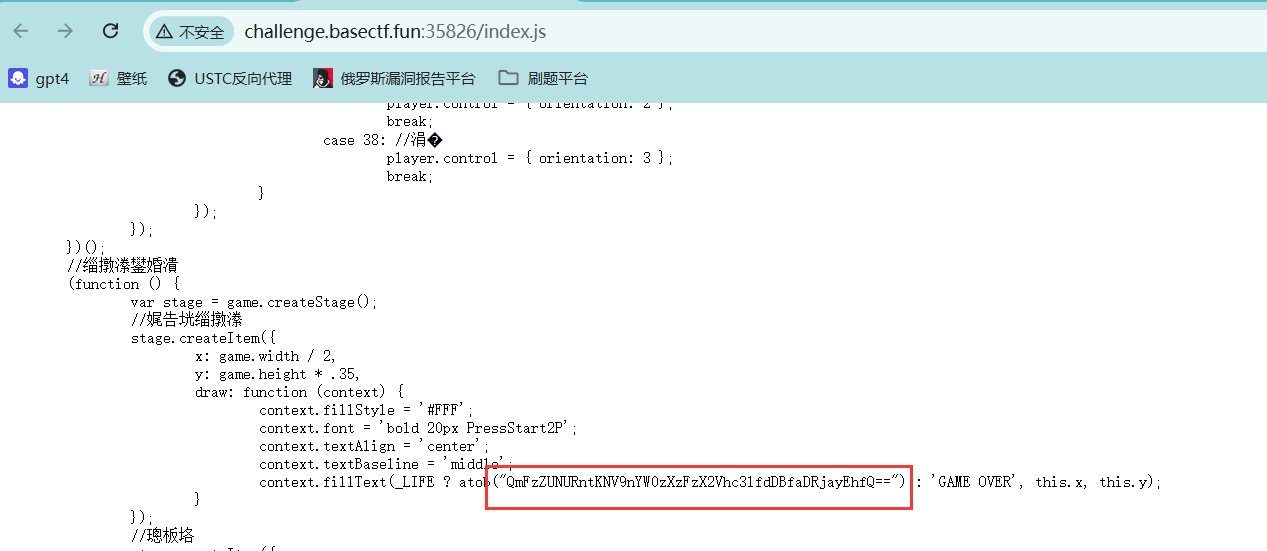Click the forward navigation arrow
The width and height of the screenshot is (1267, 551).
(66, 31)
